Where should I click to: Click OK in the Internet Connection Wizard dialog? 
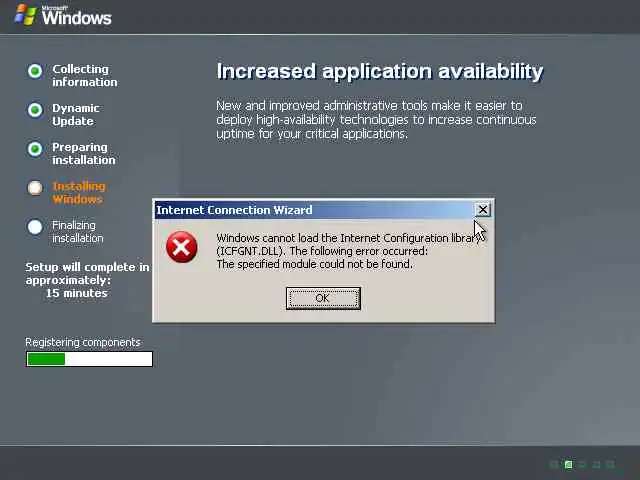pos(323,298)
